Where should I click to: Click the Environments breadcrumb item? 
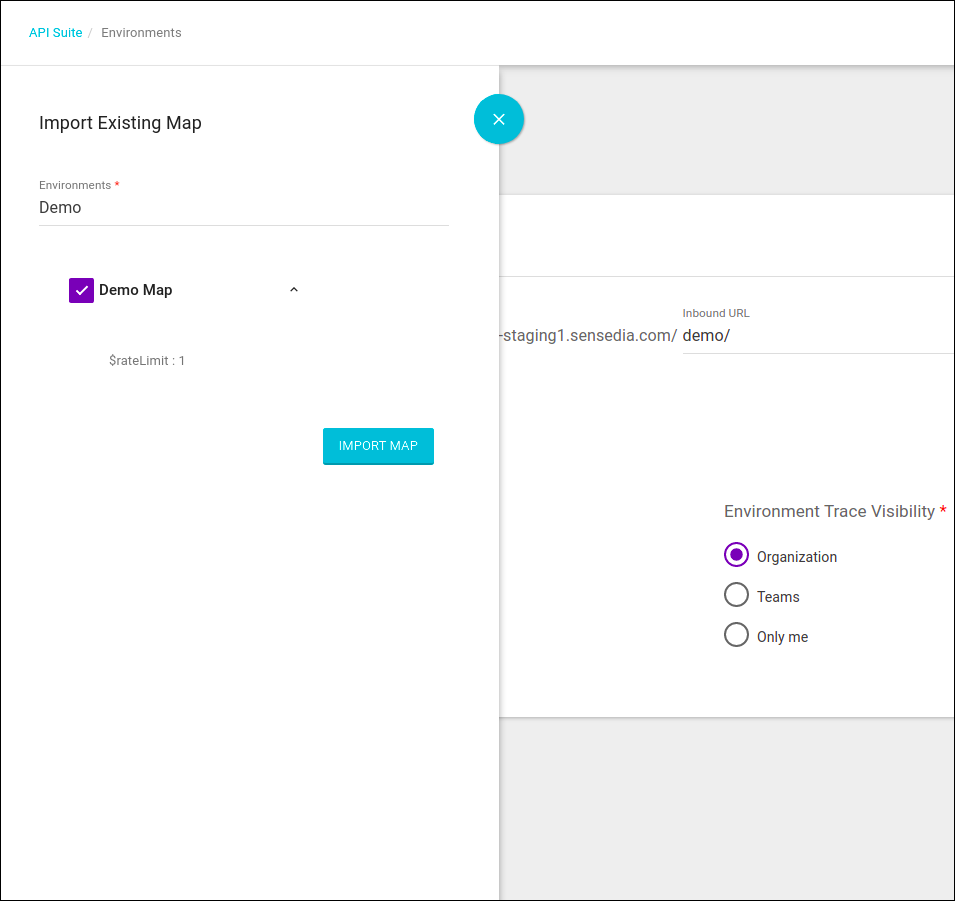pos(141,33)
